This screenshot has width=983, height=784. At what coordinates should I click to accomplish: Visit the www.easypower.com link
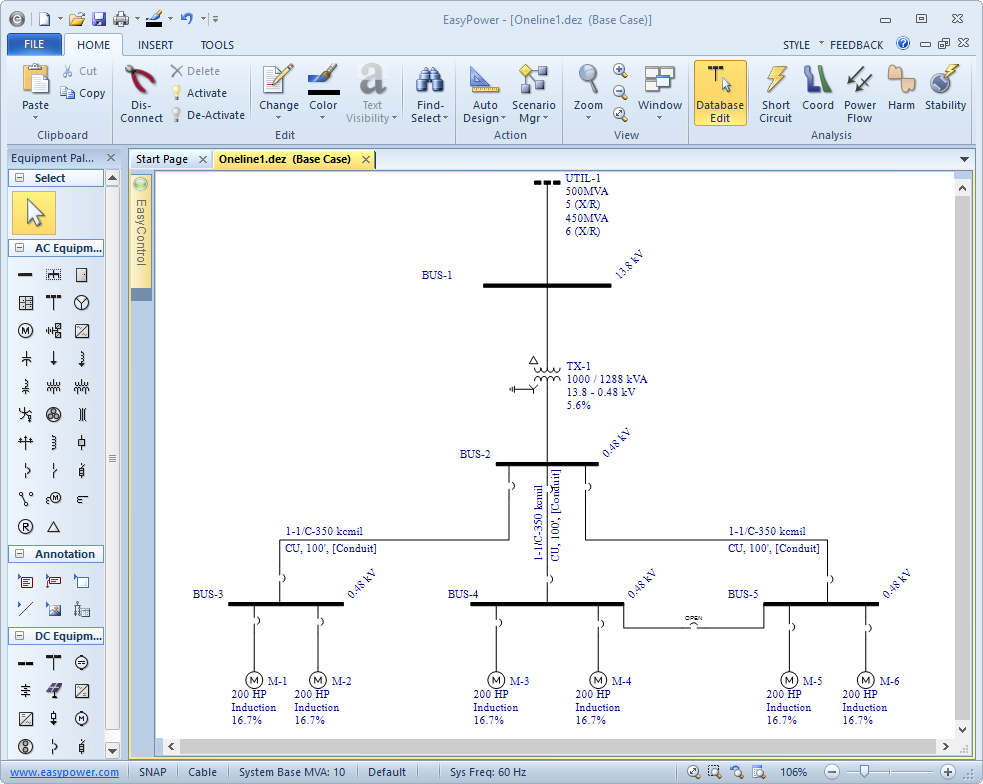pos(64,772)
